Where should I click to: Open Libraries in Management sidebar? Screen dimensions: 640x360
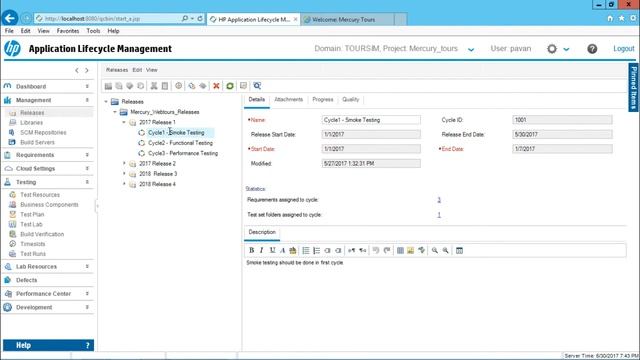point(31,122)
